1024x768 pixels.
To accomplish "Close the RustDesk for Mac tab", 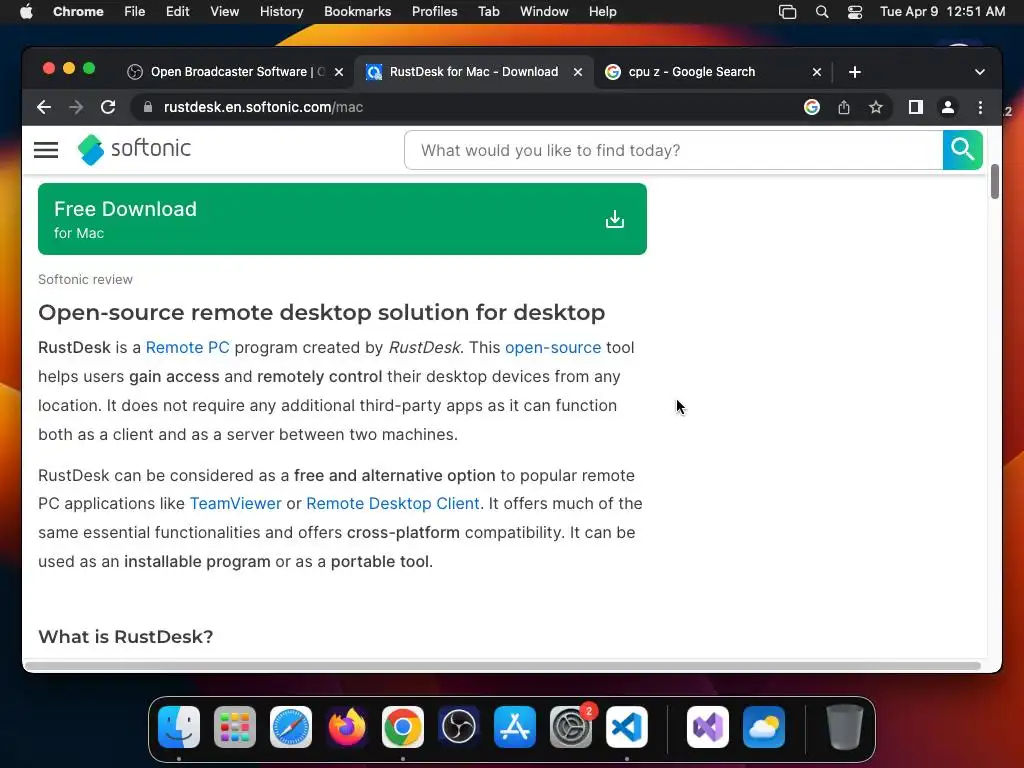I will [x=578, y=72].
